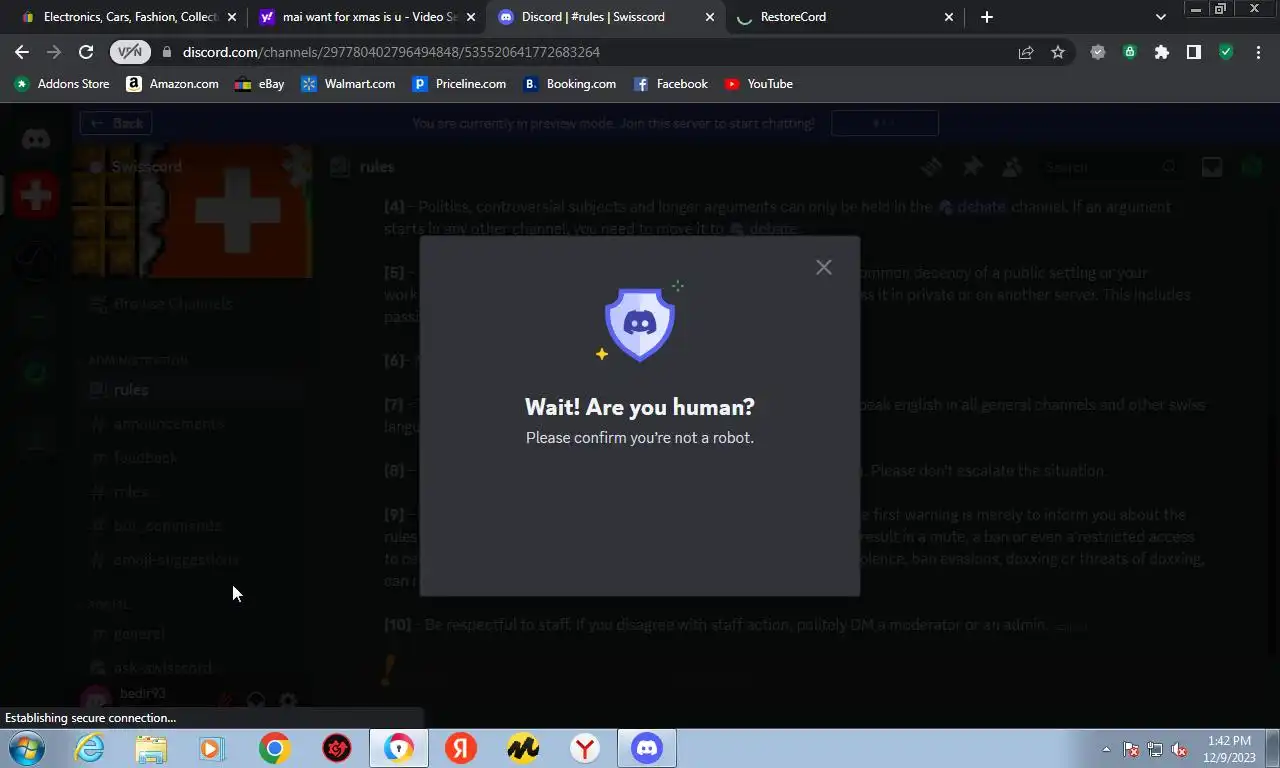
Task: Open a new browser tab
Action: coord(987,17)
